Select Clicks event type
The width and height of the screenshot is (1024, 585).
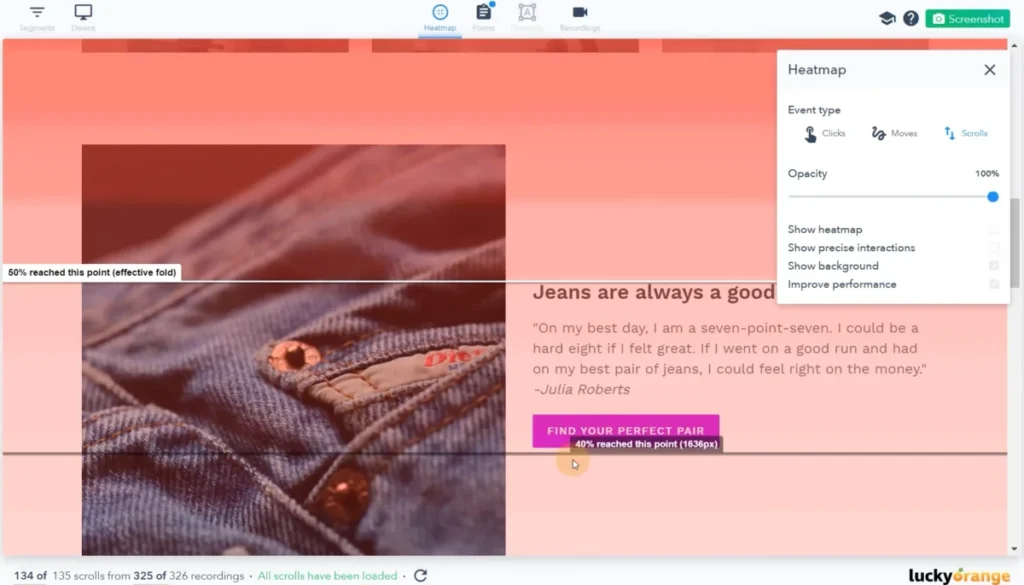point(825,133)
